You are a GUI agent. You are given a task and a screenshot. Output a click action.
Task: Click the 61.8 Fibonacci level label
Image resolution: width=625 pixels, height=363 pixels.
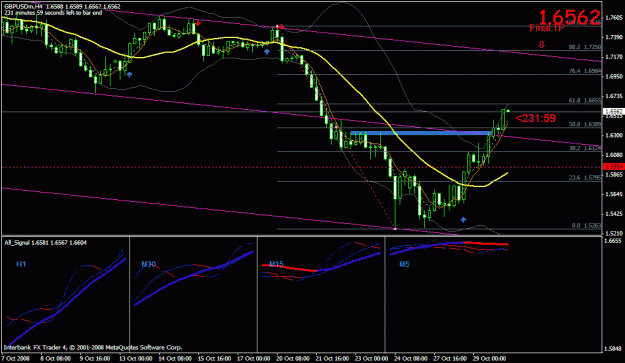pyautogui.click(x=585, y=100)
